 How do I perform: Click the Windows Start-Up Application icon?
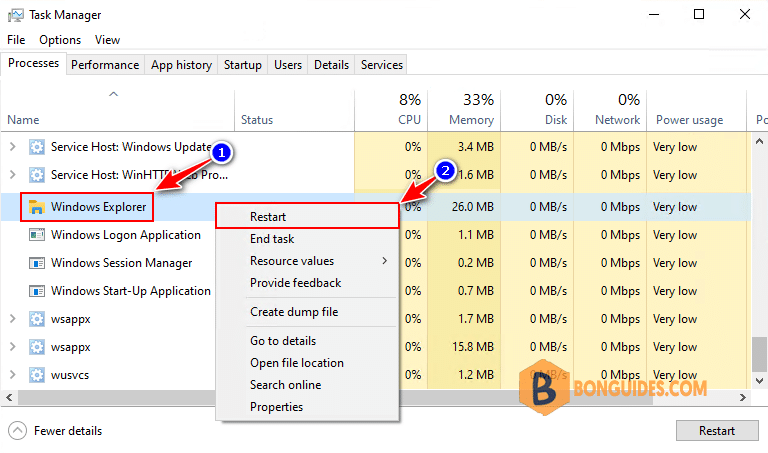(x=37, y=291)
